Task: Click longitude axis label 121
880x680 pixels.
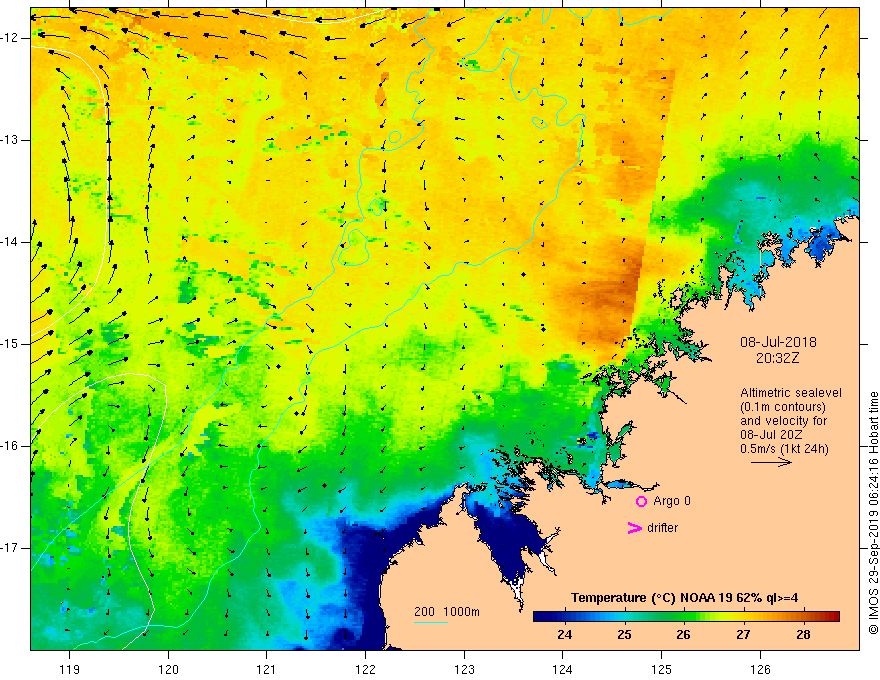Action: click(x=267, y=669)
